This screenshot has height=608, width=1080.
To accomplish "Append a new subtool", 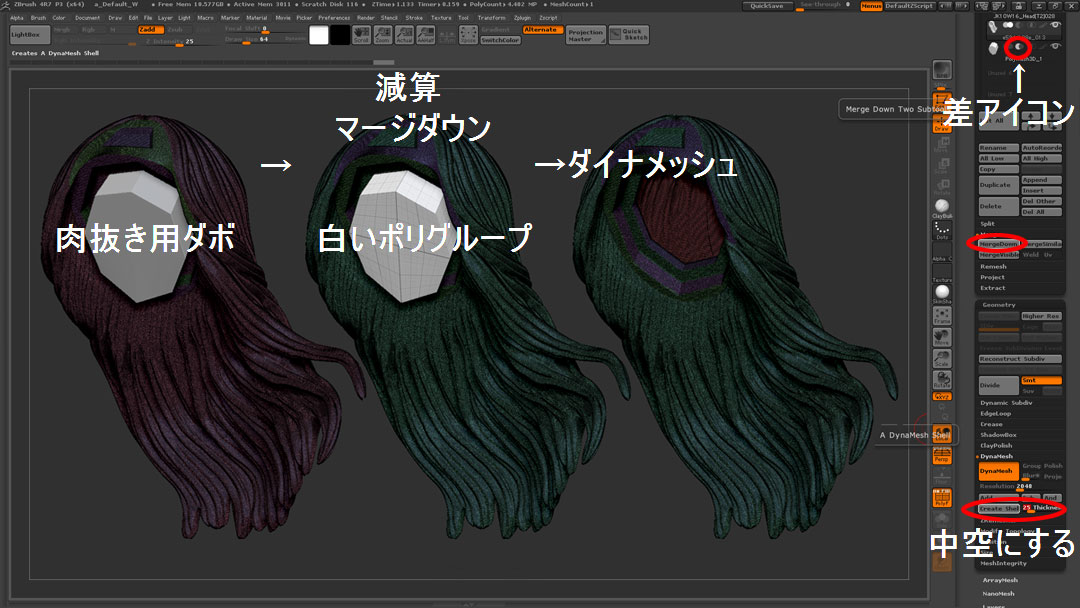I will coord(1041,180).
